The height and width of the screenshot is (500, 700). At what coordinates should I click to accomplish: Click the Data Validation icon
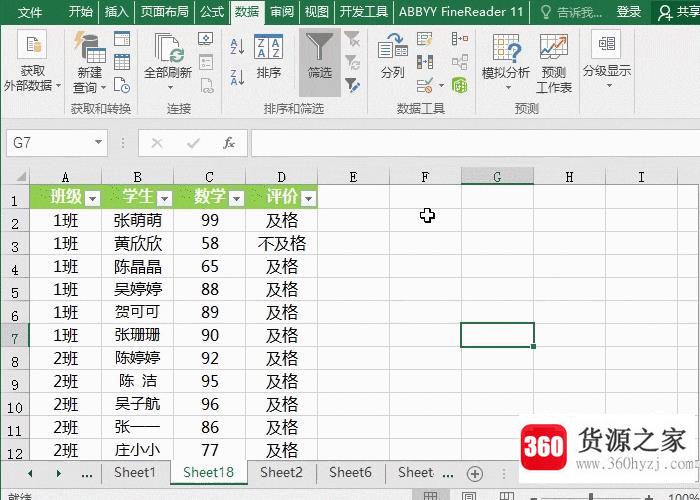(x=425, y=85)
